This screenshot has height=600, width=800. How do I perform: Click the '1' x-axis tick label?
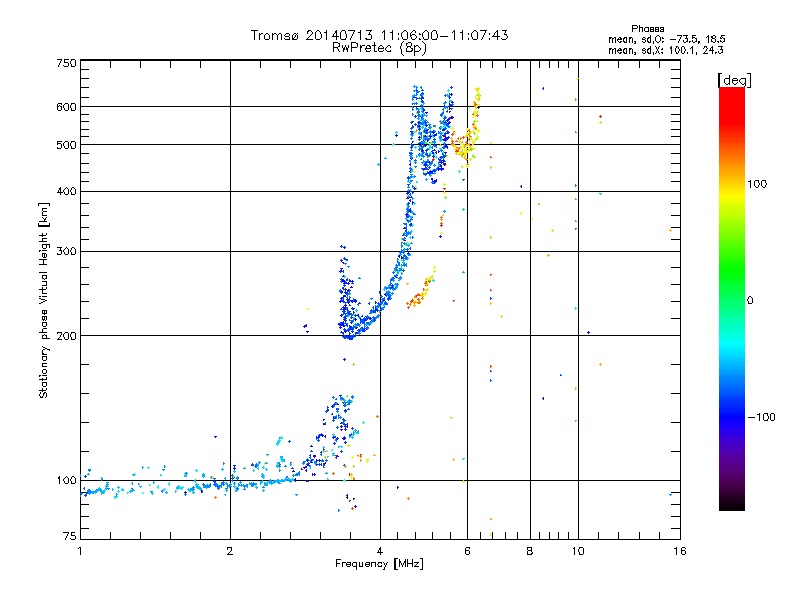[80, 551]
